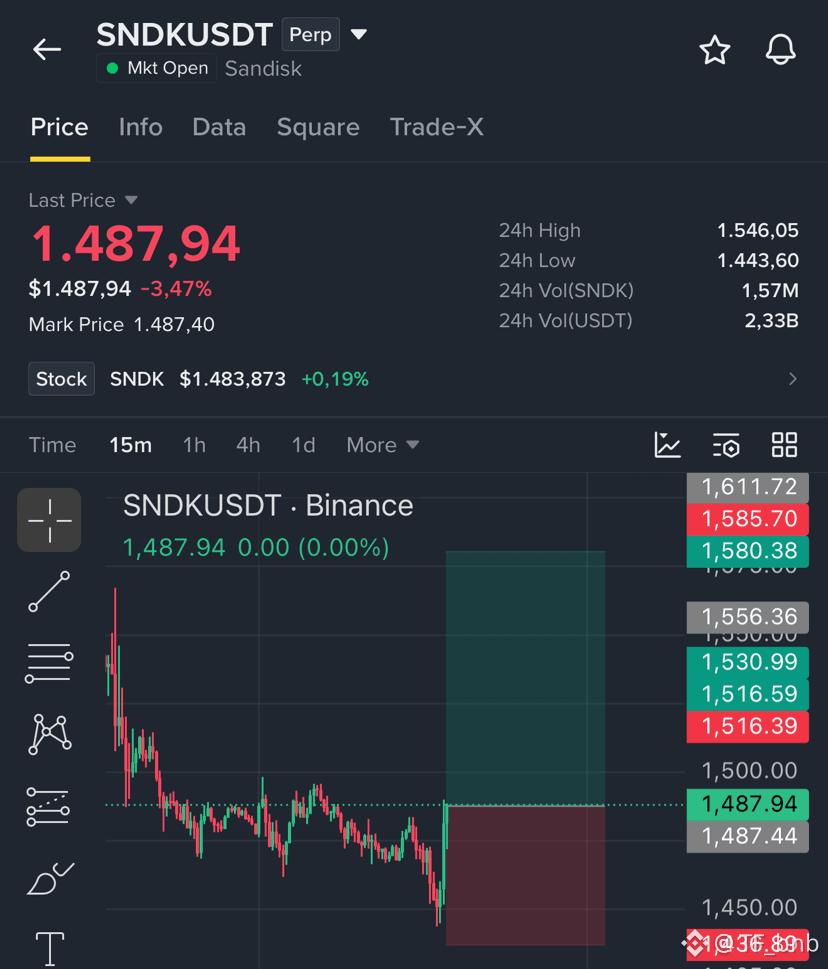Select the 15m chart interval
This screenshot has height=969, width=828.
(130, 445)
